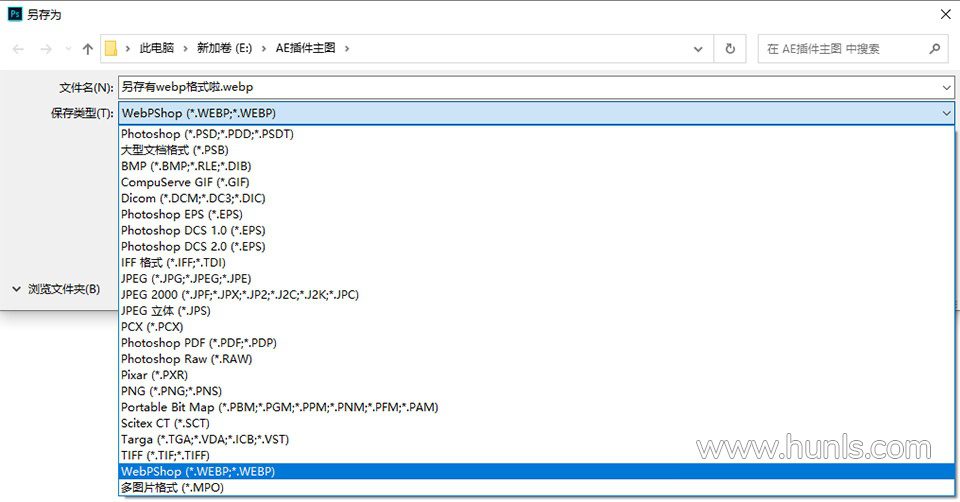Image resolution: width=960 pixels, height=502 pixels.
Task: Select TIFF (*.TIF;*.TIFF) format
Action: point(536,455)
